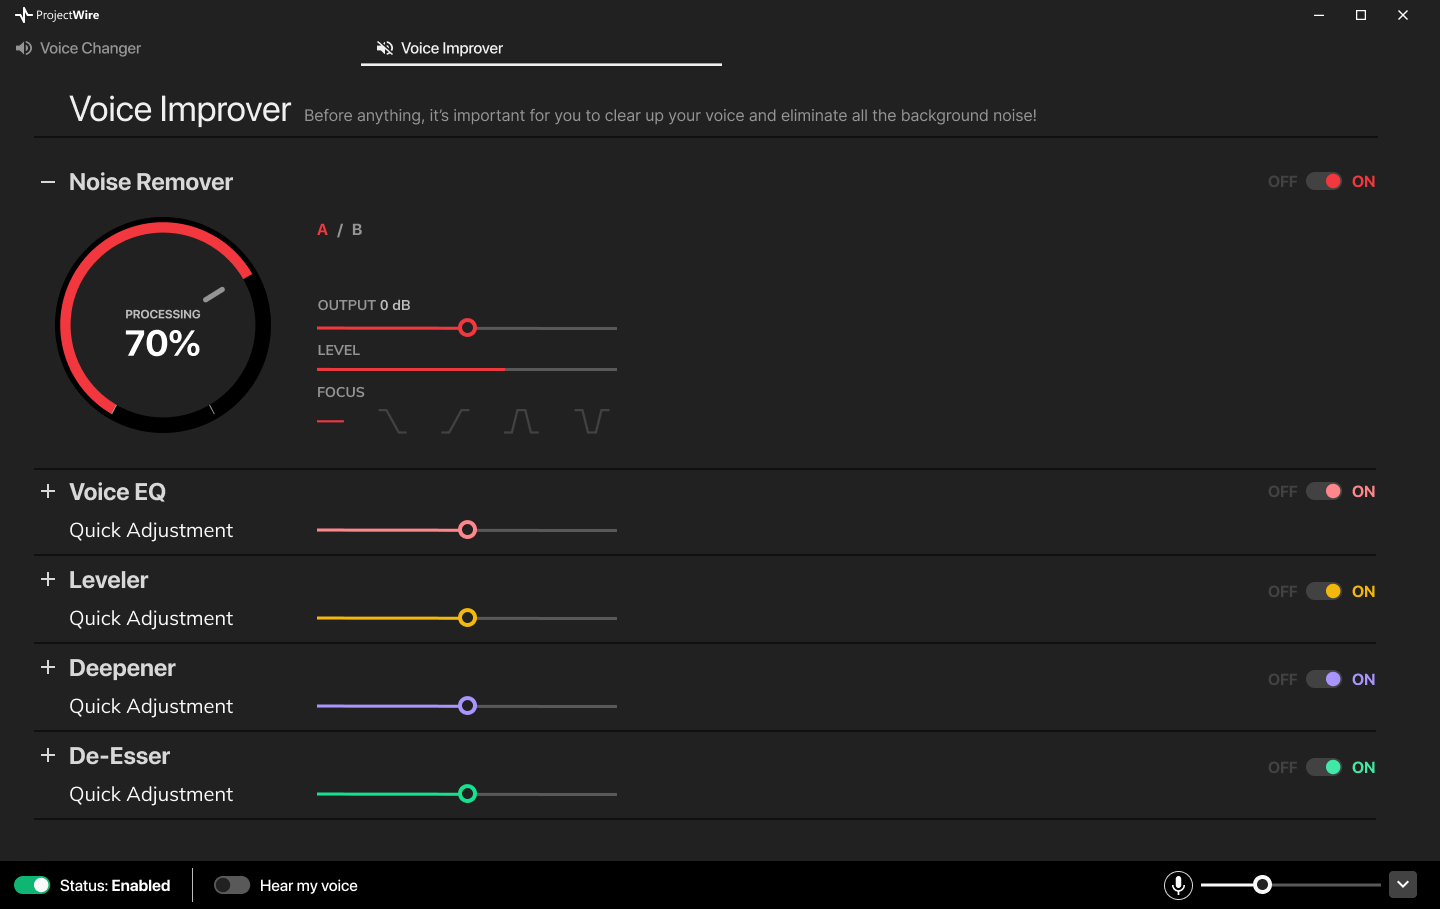
Task: Toggle the De-Esser switch
Action: pos(1324,767)
